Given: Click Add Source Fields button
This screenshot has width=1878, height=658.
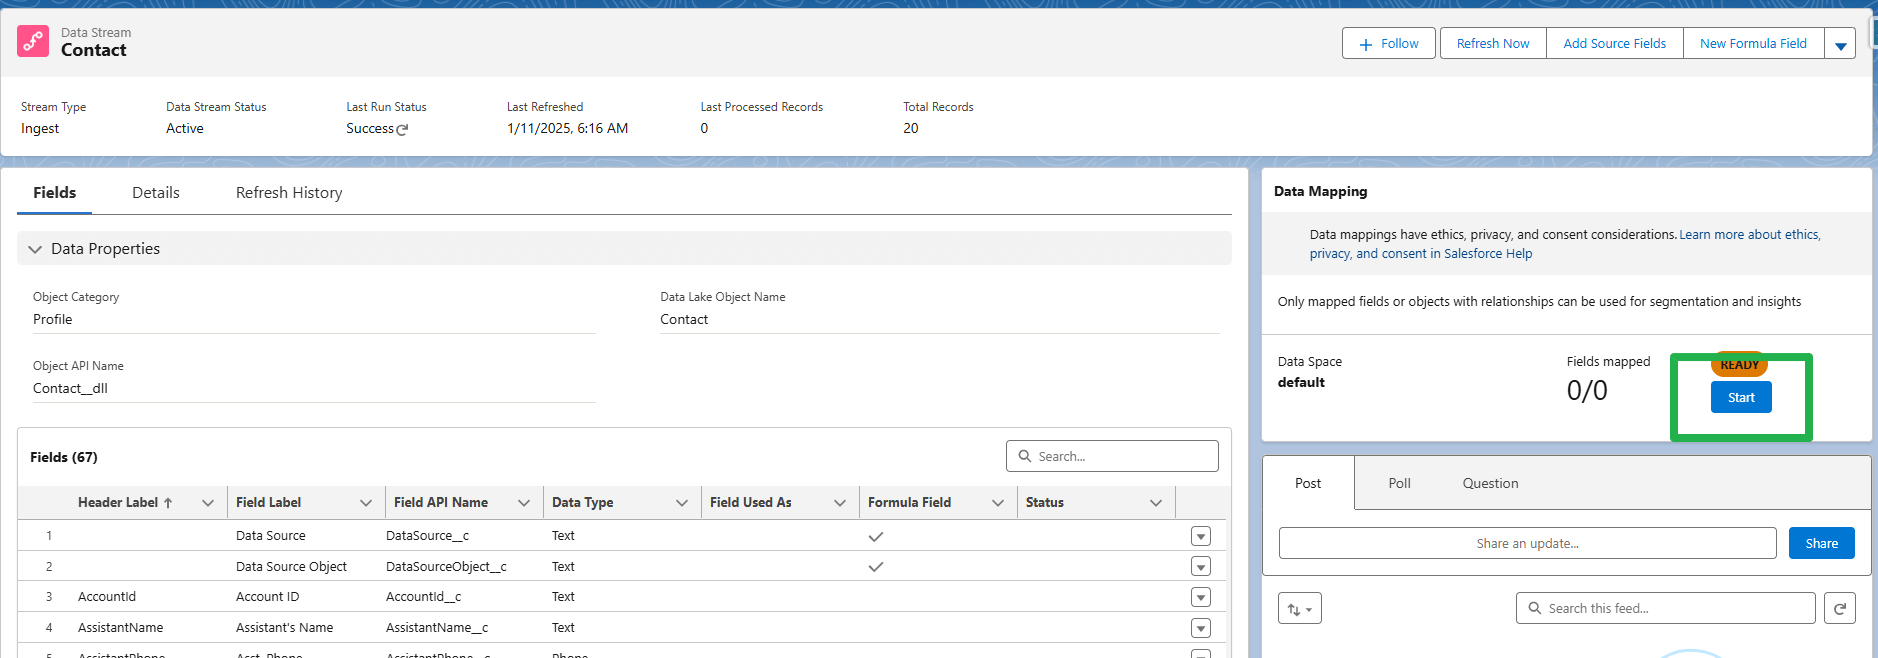Looking at the screenshot, I should coord(1615,44).
